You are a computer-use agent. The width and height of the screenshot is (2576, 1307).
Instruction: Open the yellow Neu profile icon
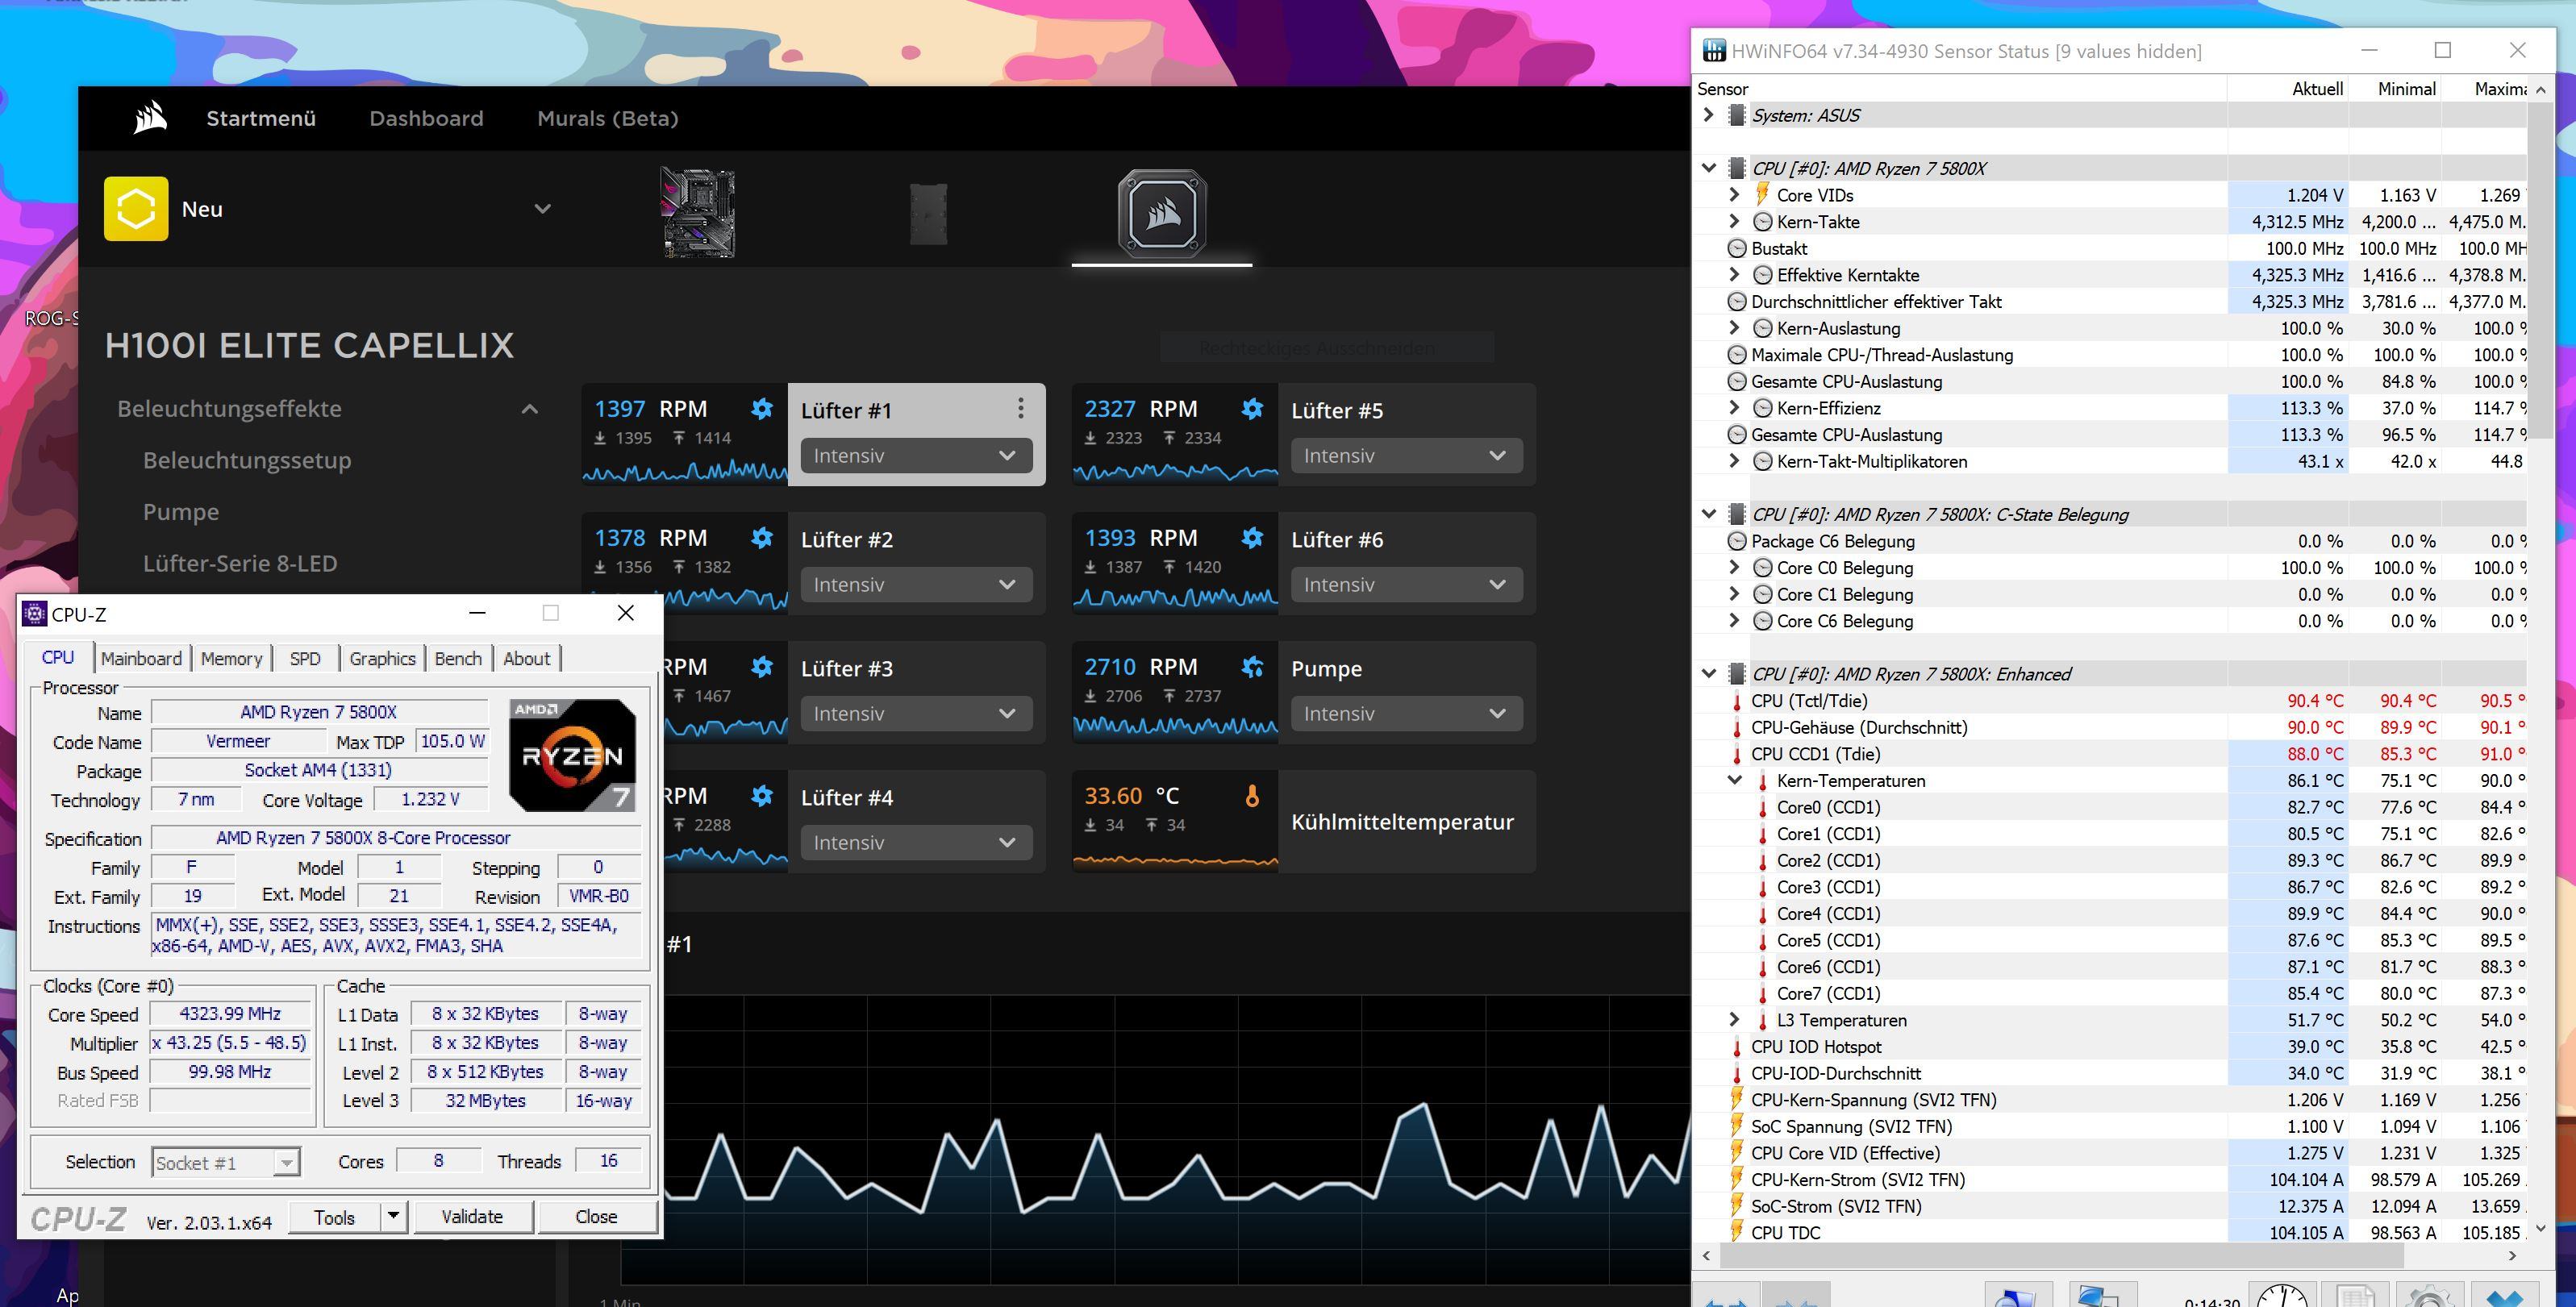pyautogui.click(x=136, y=209)
